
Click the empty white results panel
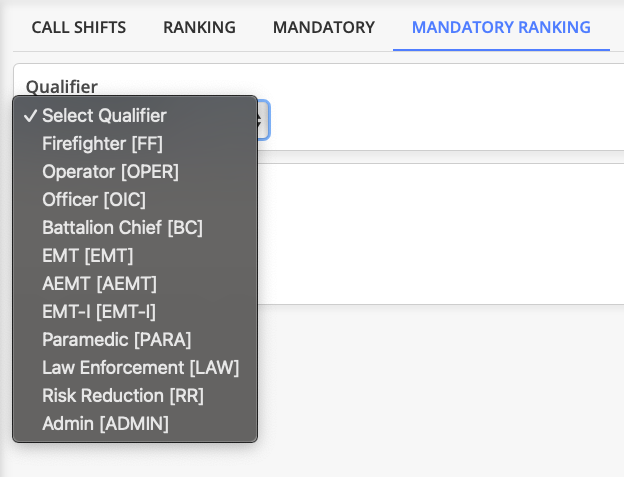coord(440,235)
